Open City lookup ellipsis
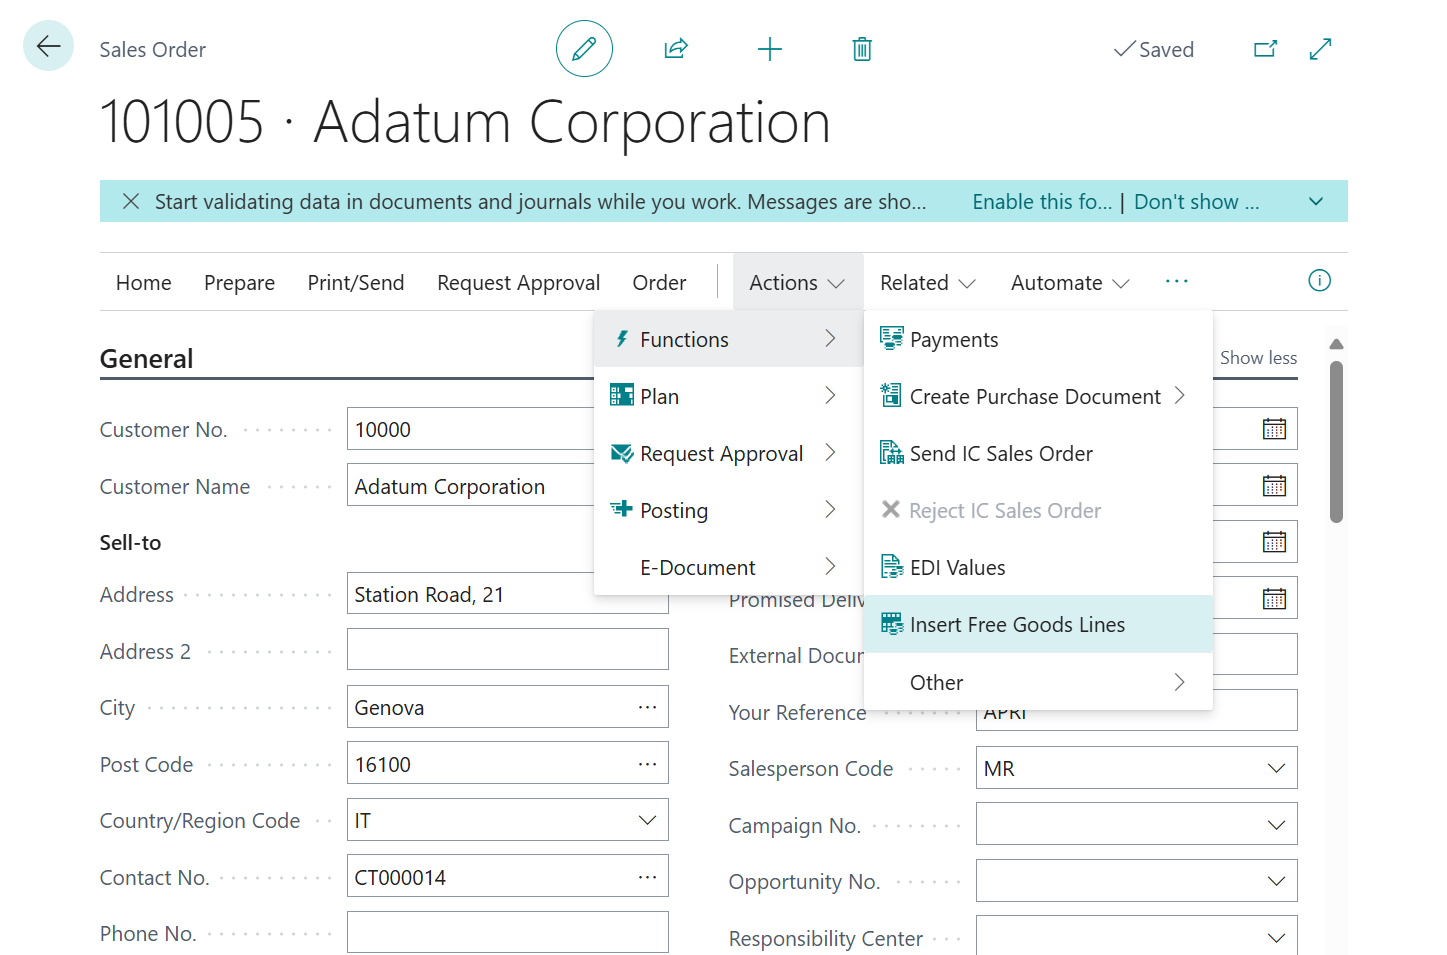This screenshot has width=1447, height=955. [x=647, y=707]
